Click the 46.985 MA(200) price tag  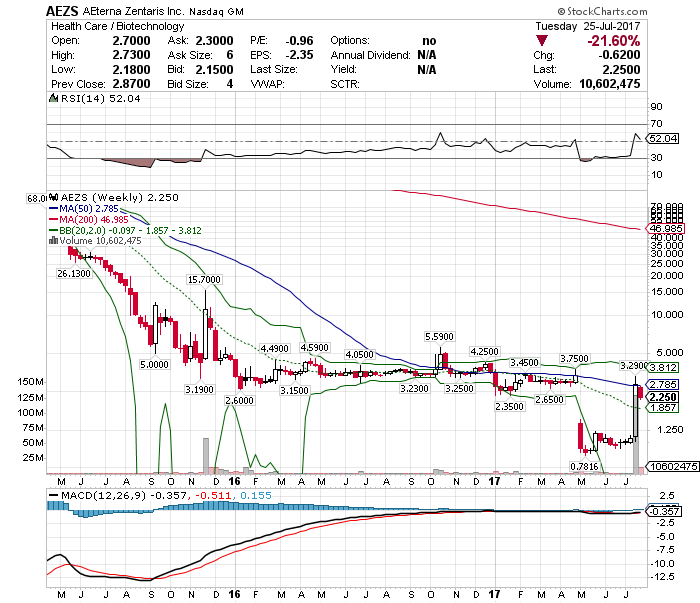click(666, 229)
